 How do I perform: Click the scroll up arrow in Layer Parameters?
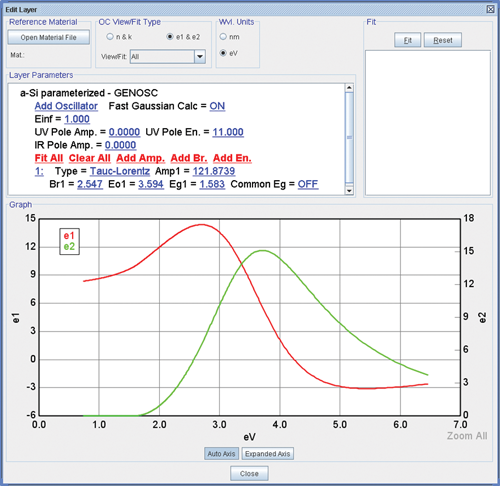click(349, 88)
